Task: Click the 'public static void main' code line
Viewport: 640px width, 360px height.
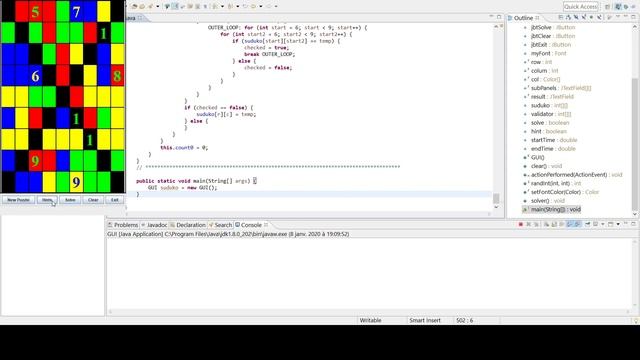Action: tap(196, 181)
